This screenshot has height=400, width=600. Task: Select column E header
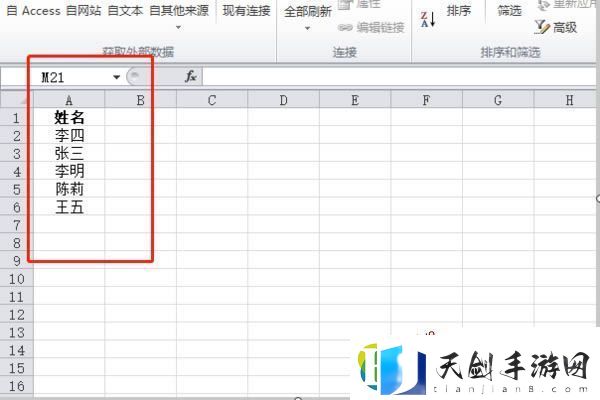(x=355, y=100)
